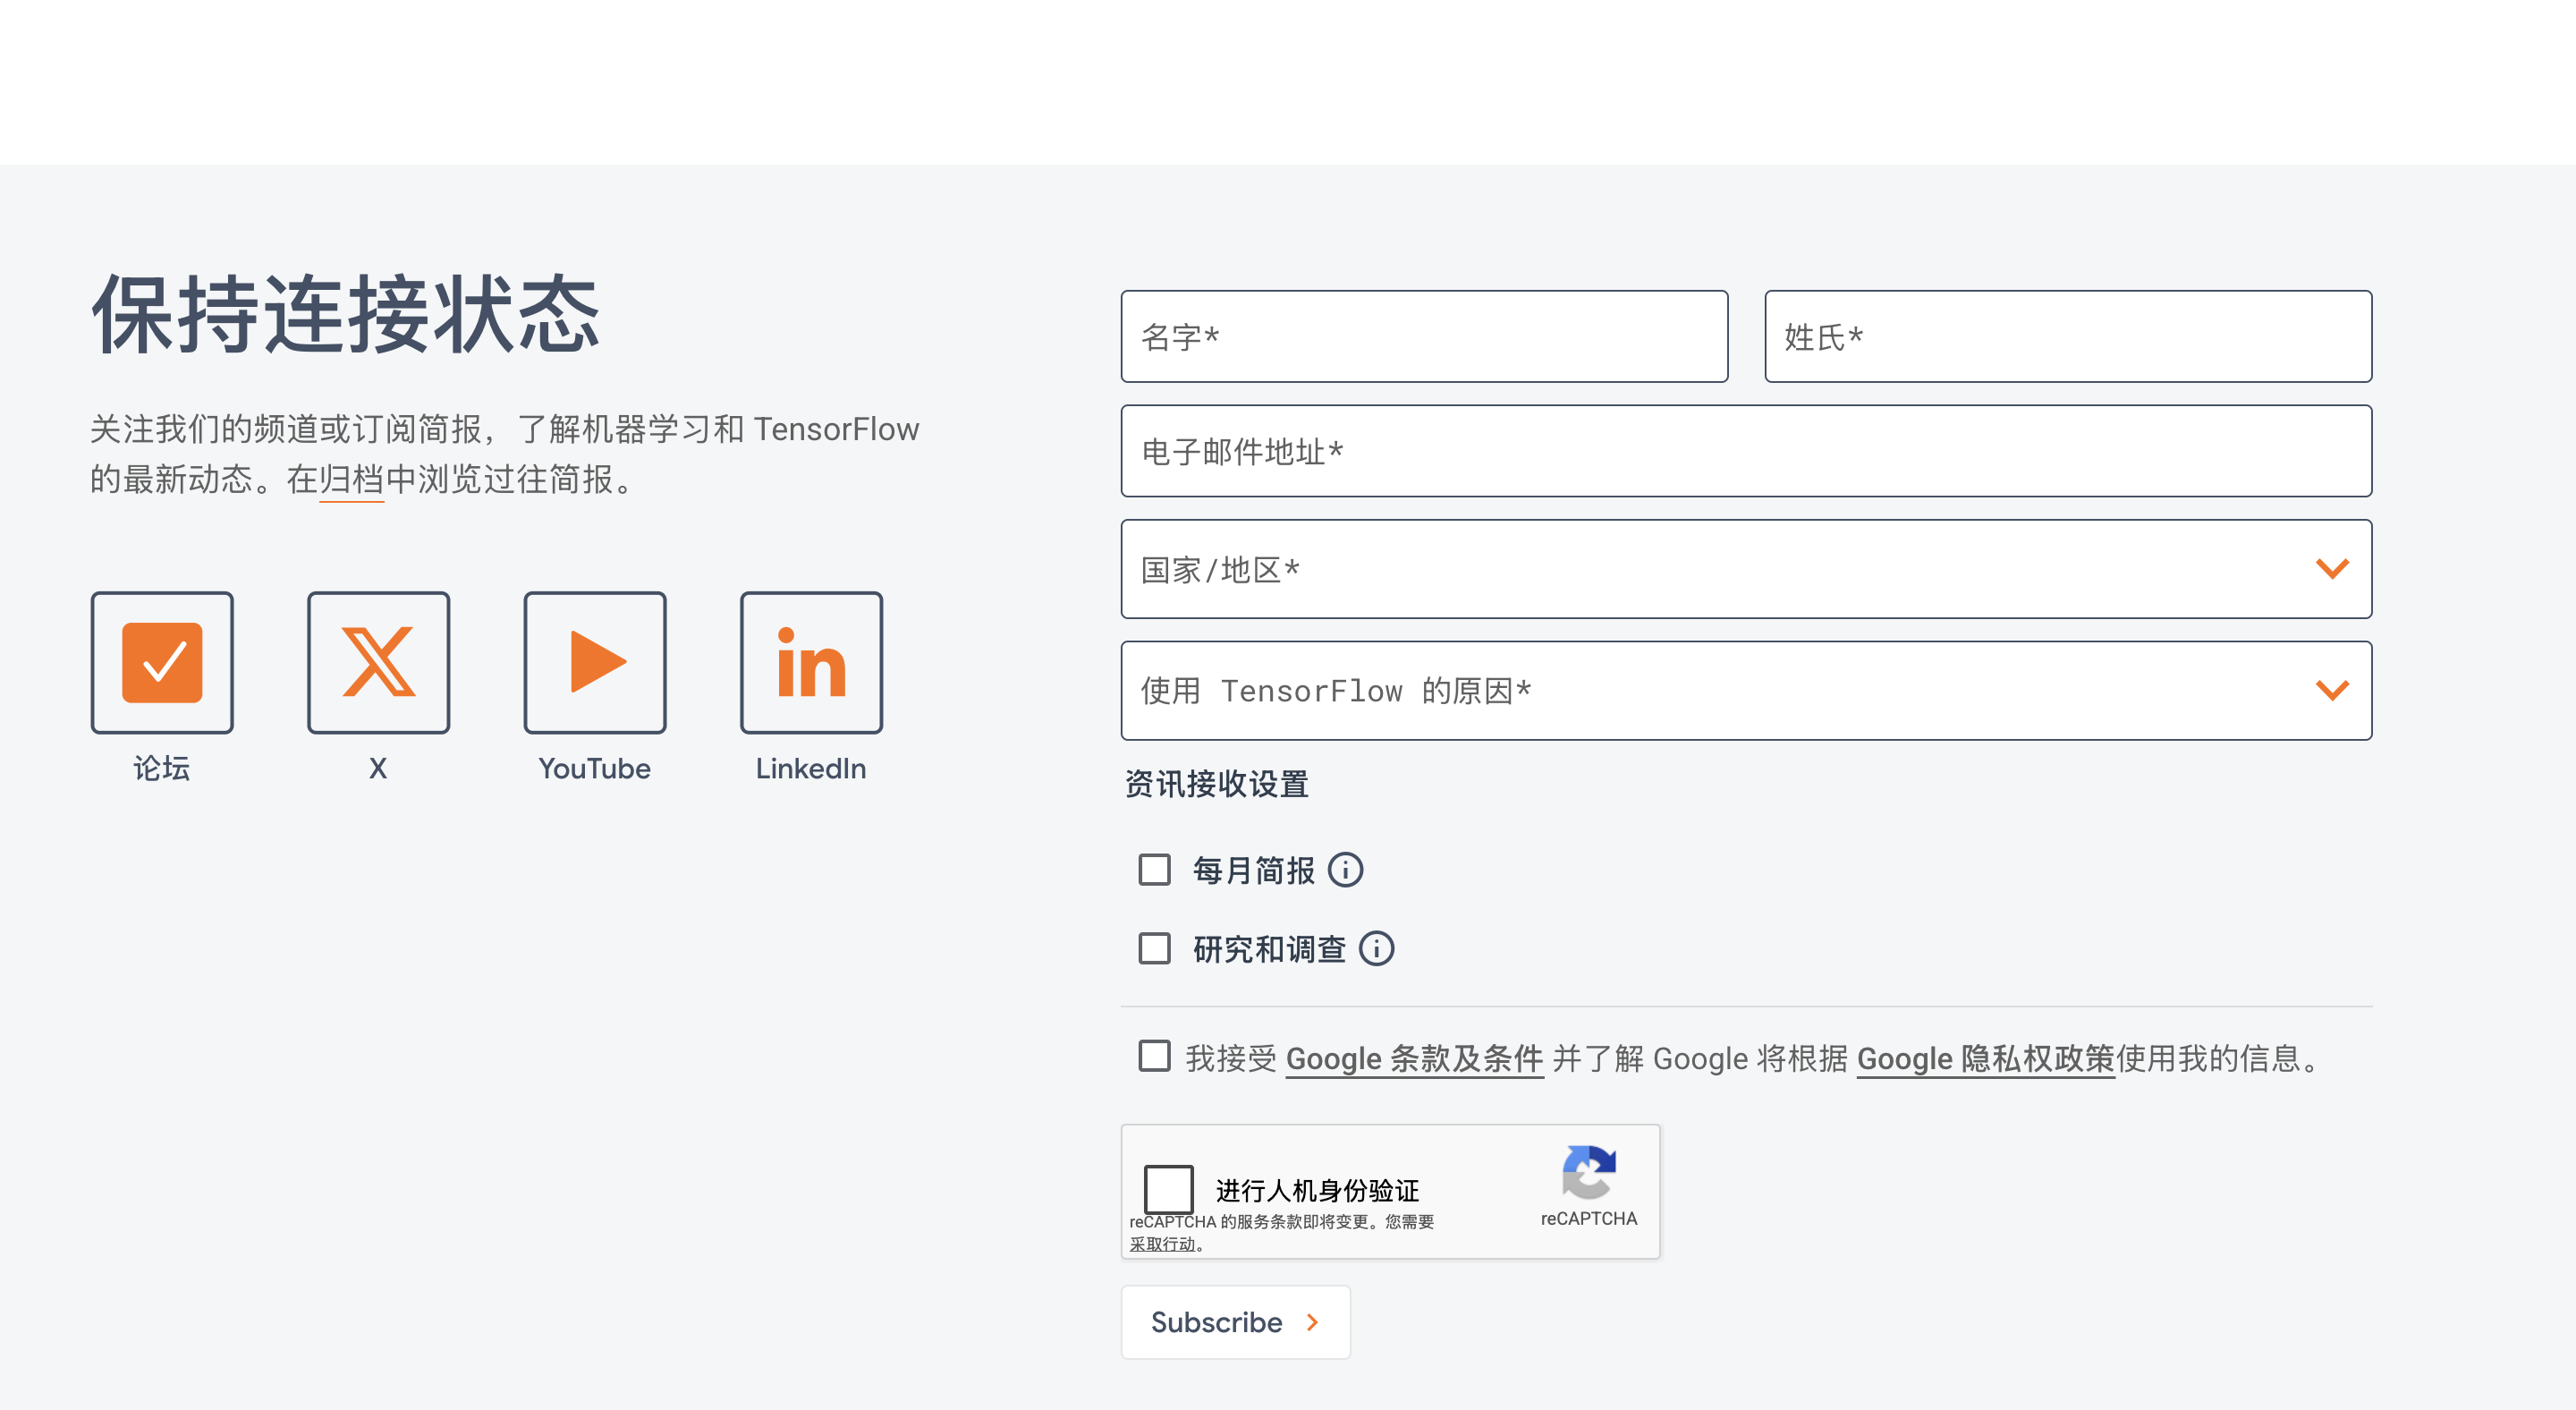Click the YouTube label text

coord(595,768)
